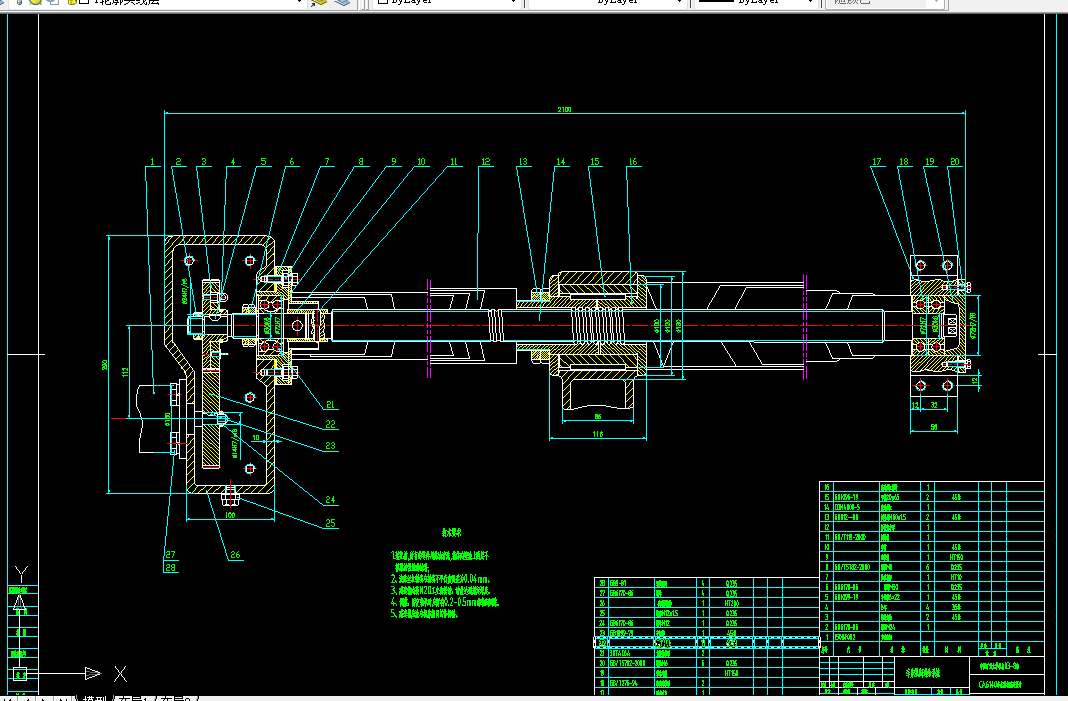1068x701 pixels.
Task: Select part callout number 1
Action: pos(152,162)
